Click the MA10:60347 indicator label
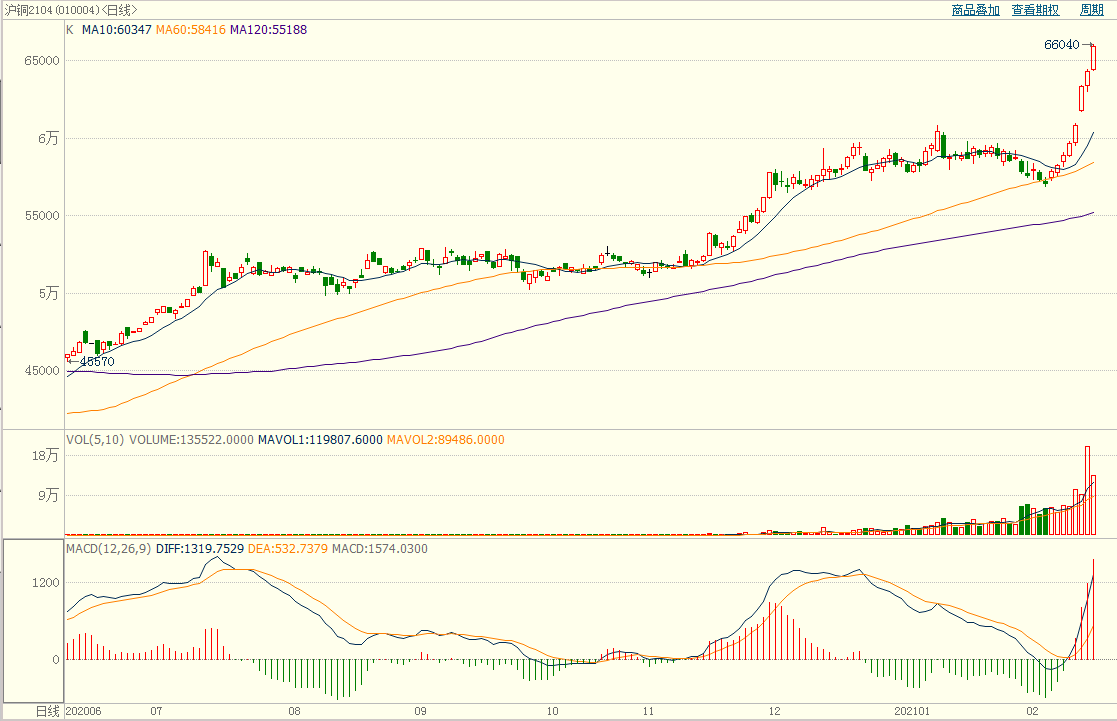The image size is (1117, 721). point(117,30)
